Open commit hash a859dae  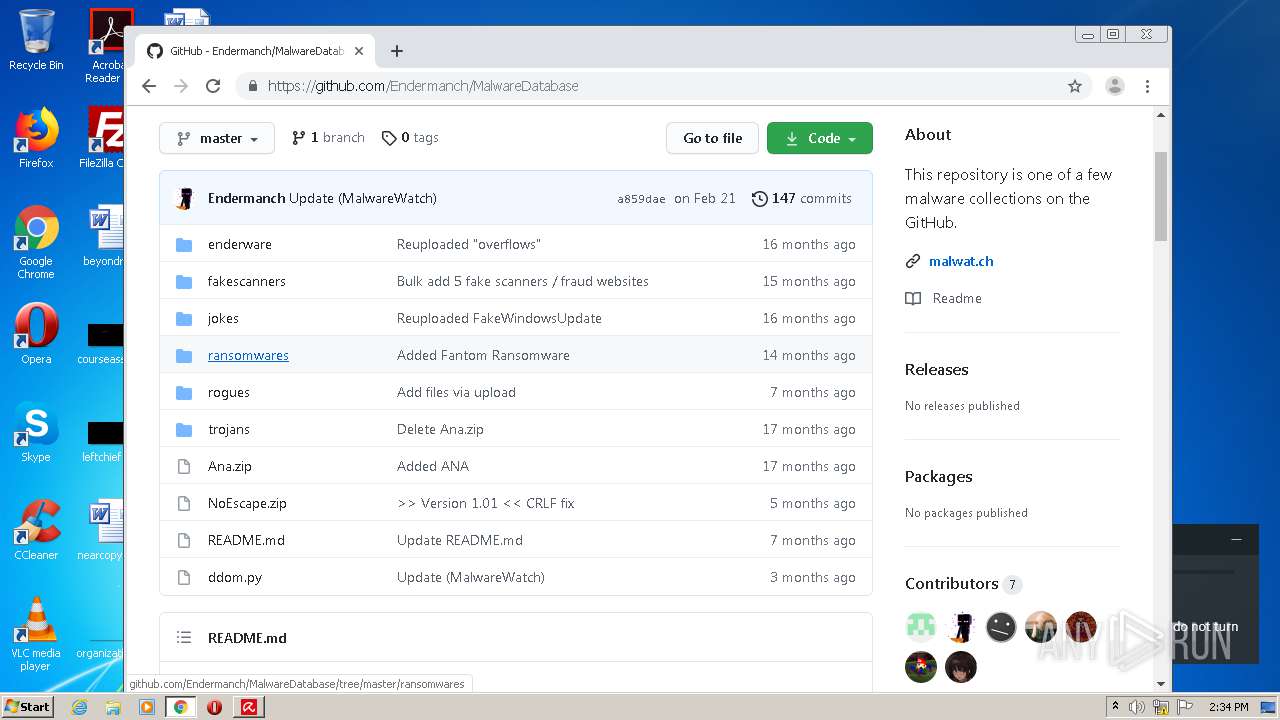[x=641, y=199]
